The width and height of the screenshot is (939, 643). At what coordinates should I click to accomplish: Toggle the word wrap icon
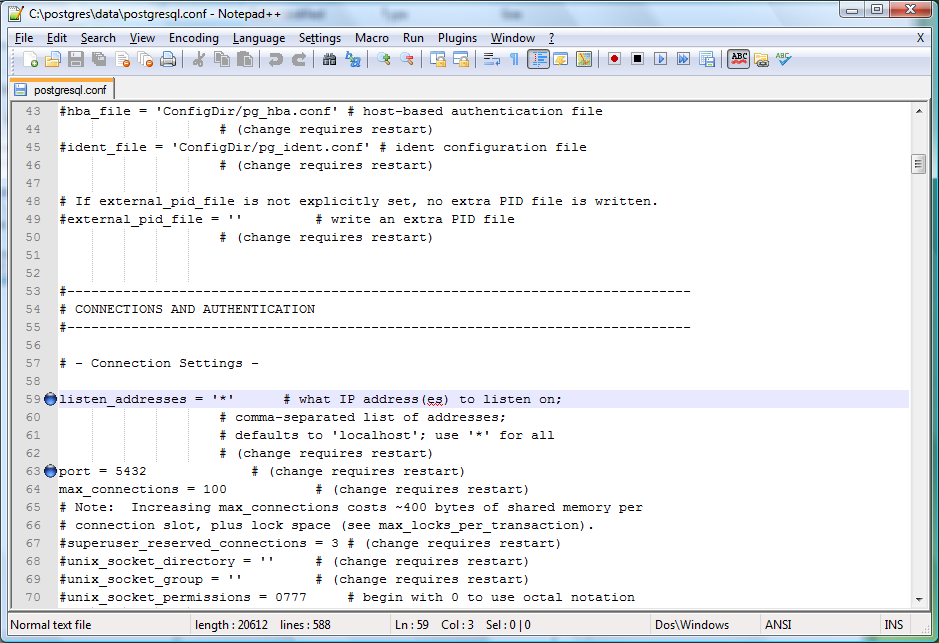point(492,59)
